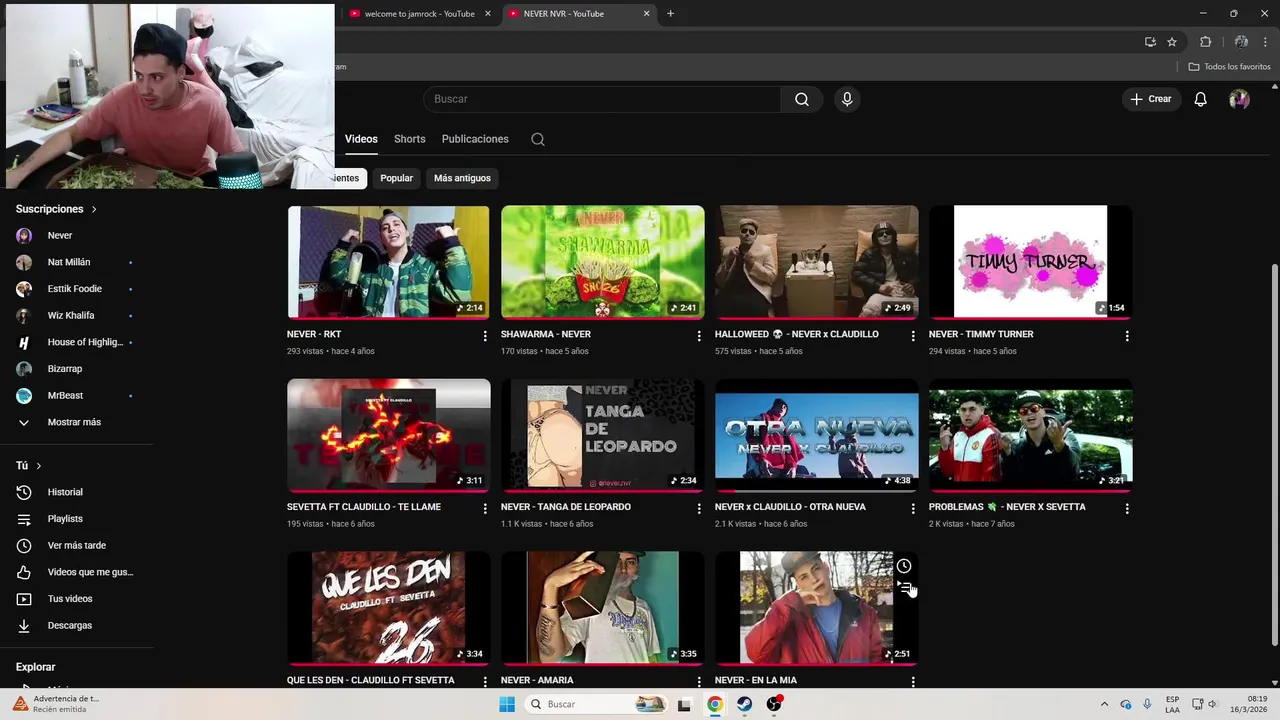Screen dimensions: 1280x720
Task: Click the page vertical scrollbar
Action: coord(1273,455)
